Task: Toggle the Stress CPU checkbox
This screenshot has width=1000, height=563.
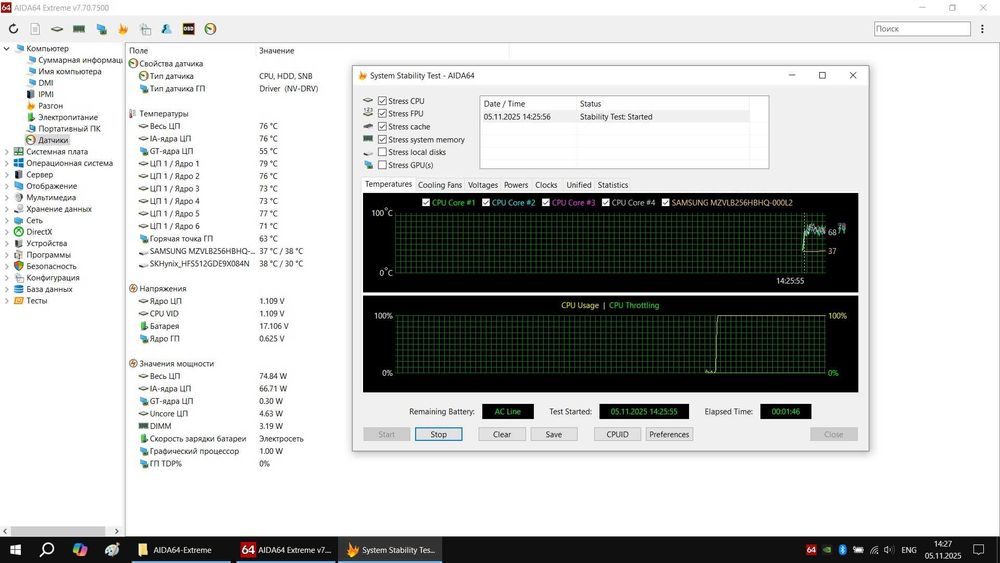Action: pyautogui.click(x=383, y=101)
